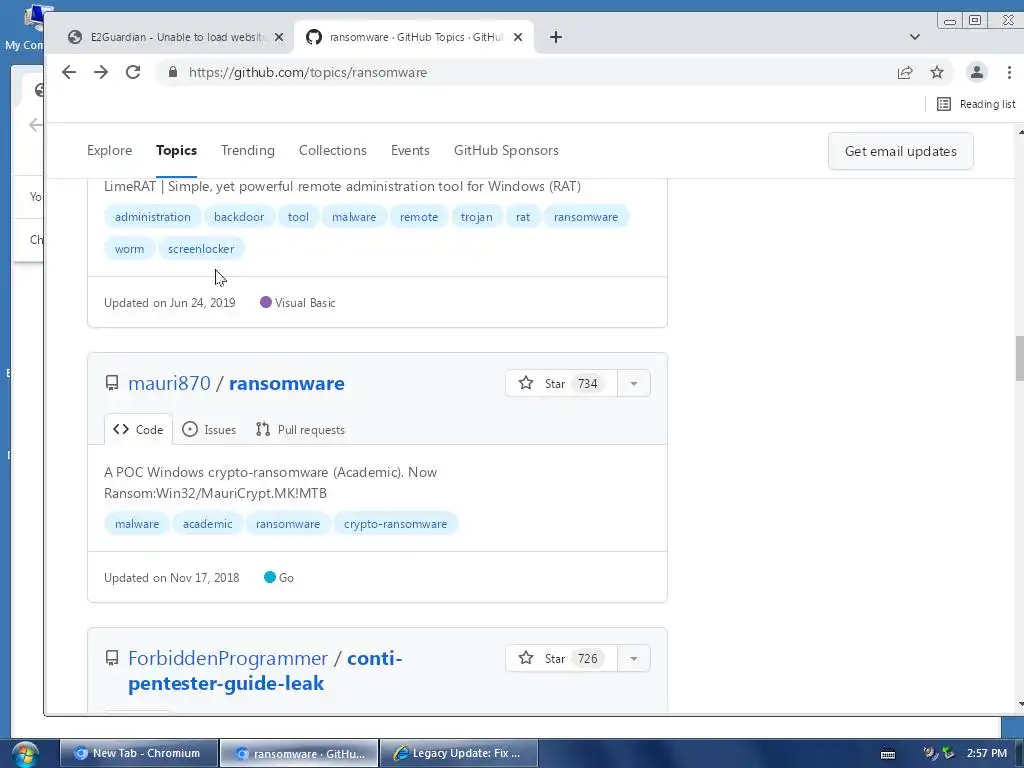Open the Windows Start menu orb
Image resolution: width=1024 pixels, height=768 pixels.
24,754
